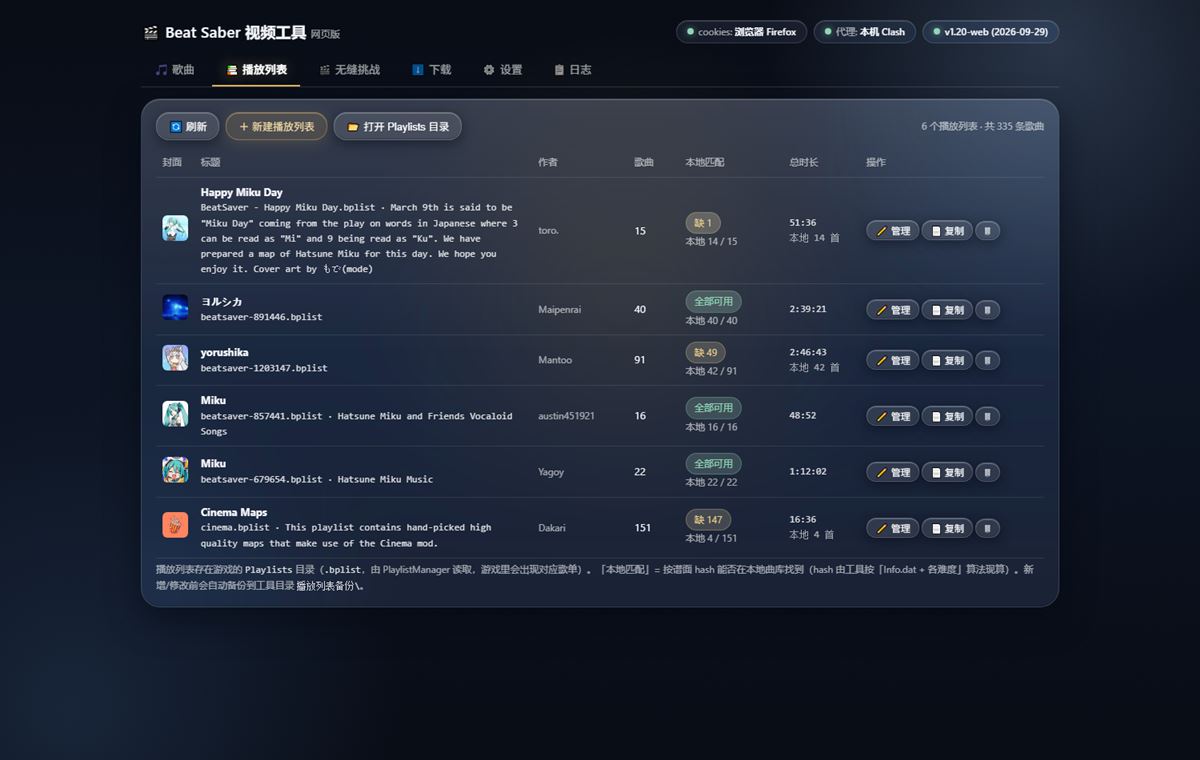Copy the Happy Miku Day playlist
This screenshot has width=1200, height=760.
click(x=947, y=231)
